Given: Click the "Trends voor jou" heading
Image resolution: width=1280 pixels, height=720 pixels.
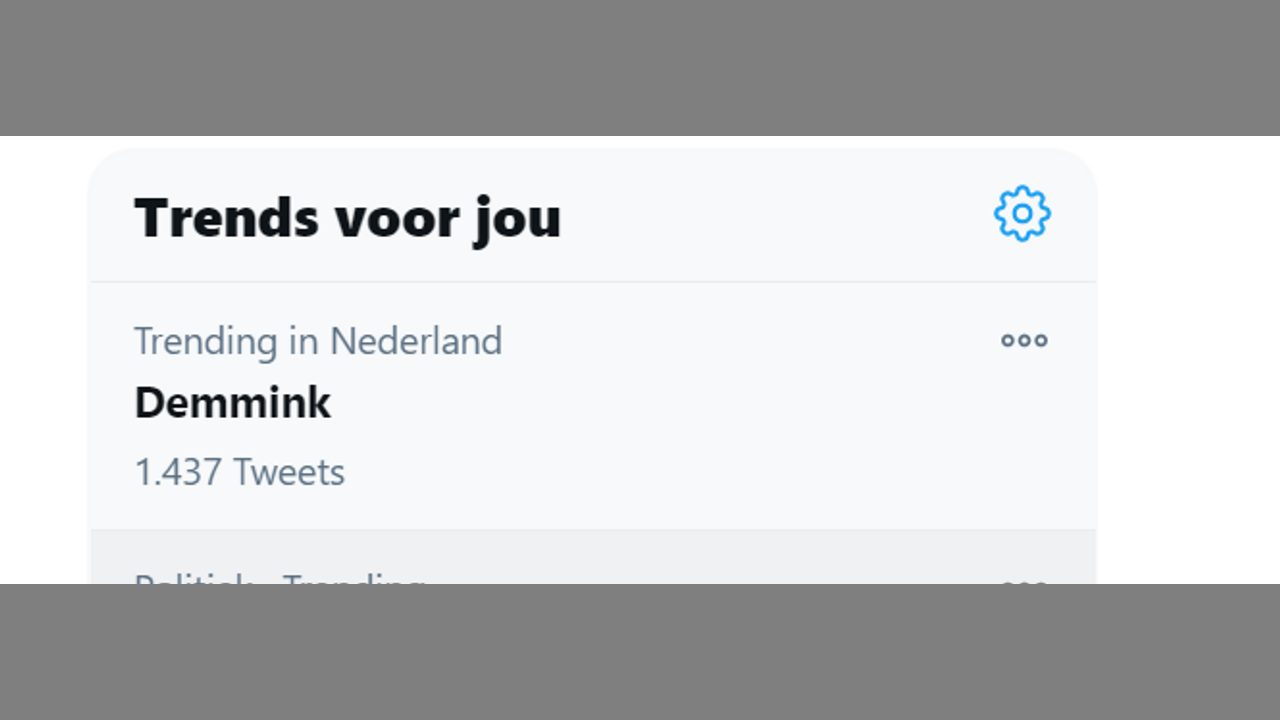Looking at the screenshot, I should tap(347, 217).
